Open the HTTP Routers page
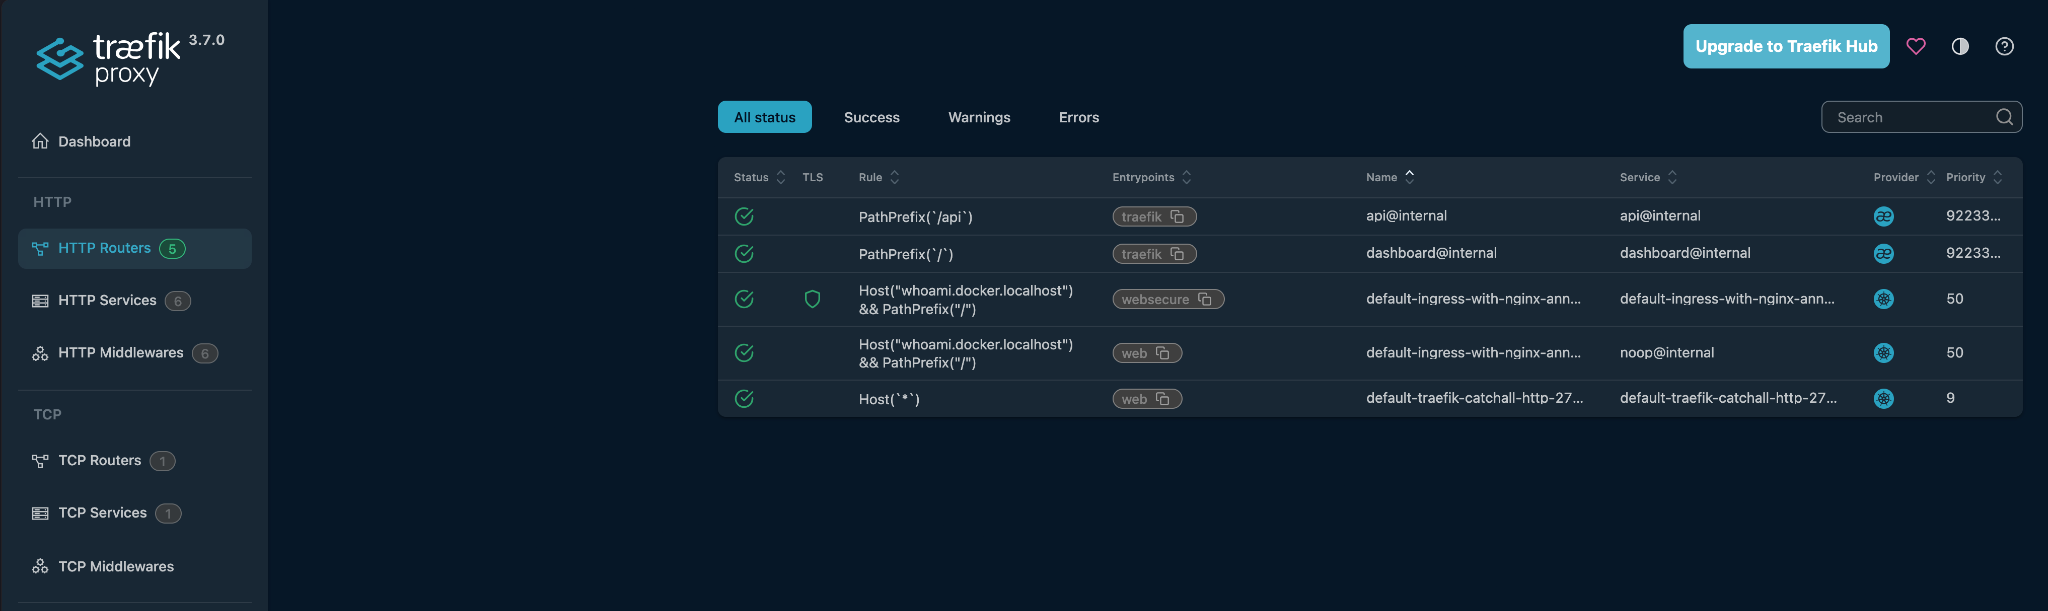Image resolution: width=2048 pixels, height=611 pixels. click(x=135, y=249)
